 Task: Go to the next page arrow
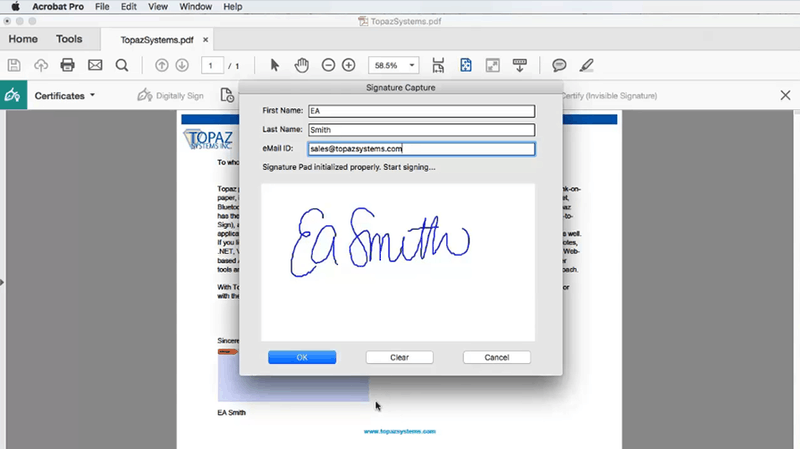click(182, 65)
